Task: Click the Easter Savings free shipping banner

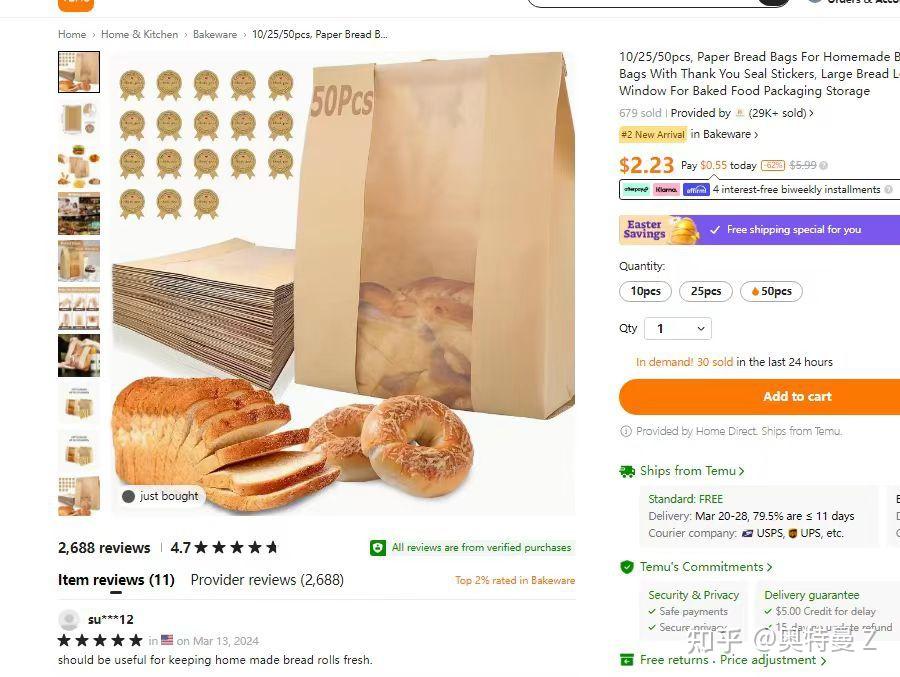Action: pyautogui.click(x=759, y=230)
